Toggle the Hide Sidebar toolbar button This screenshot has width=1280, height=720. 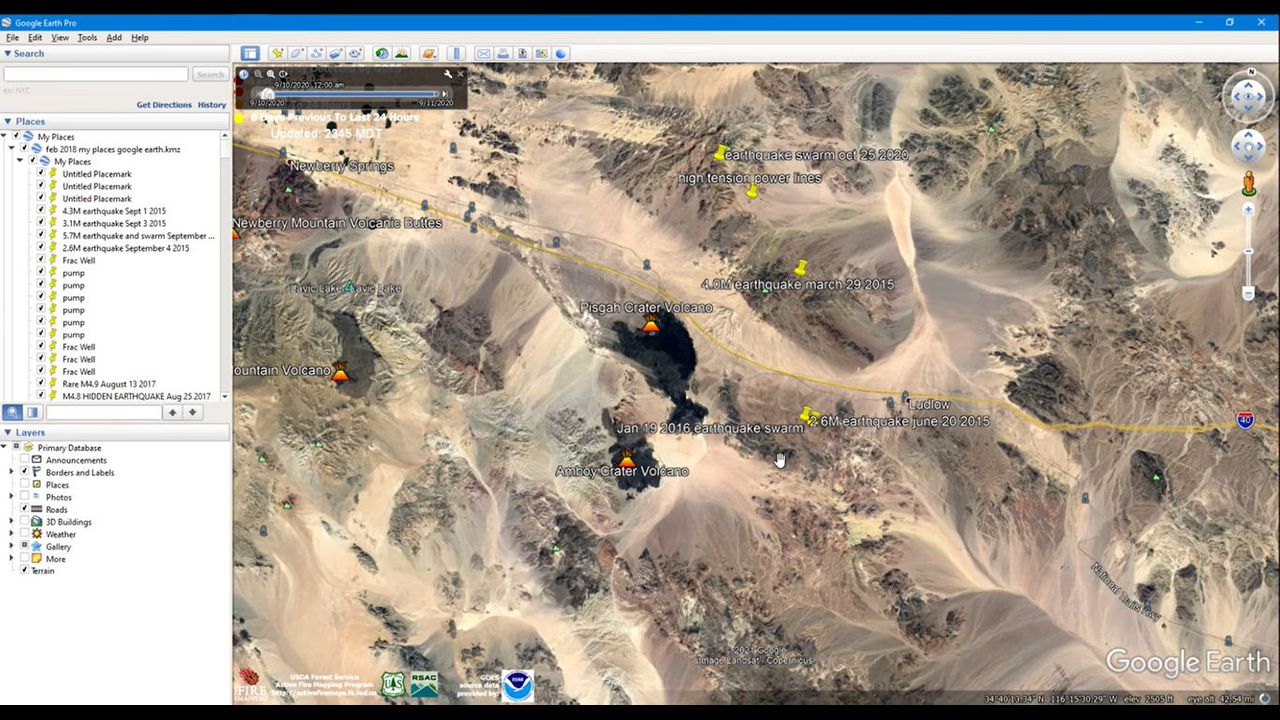click(x=250, y=53)
